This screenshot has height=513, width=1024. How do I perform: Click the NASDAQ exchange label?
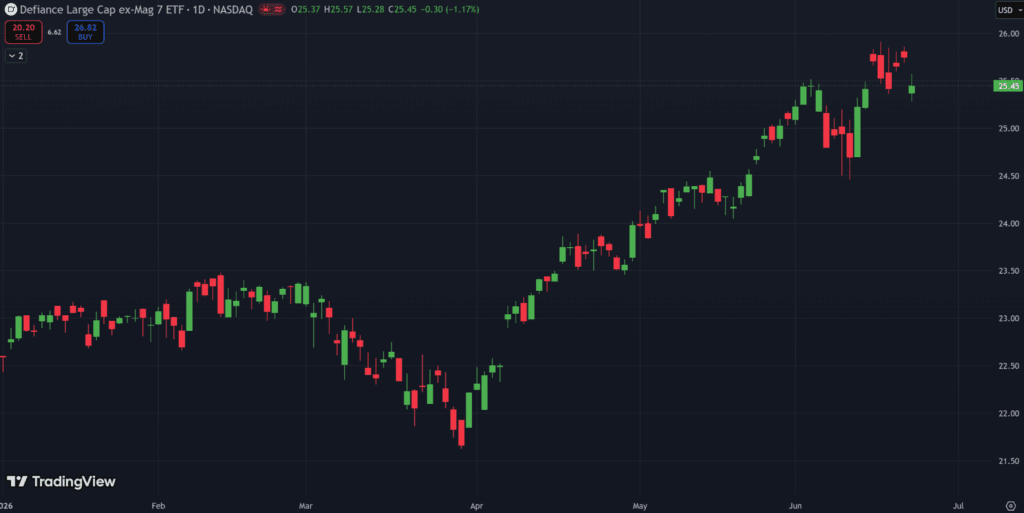pos(232,10)
